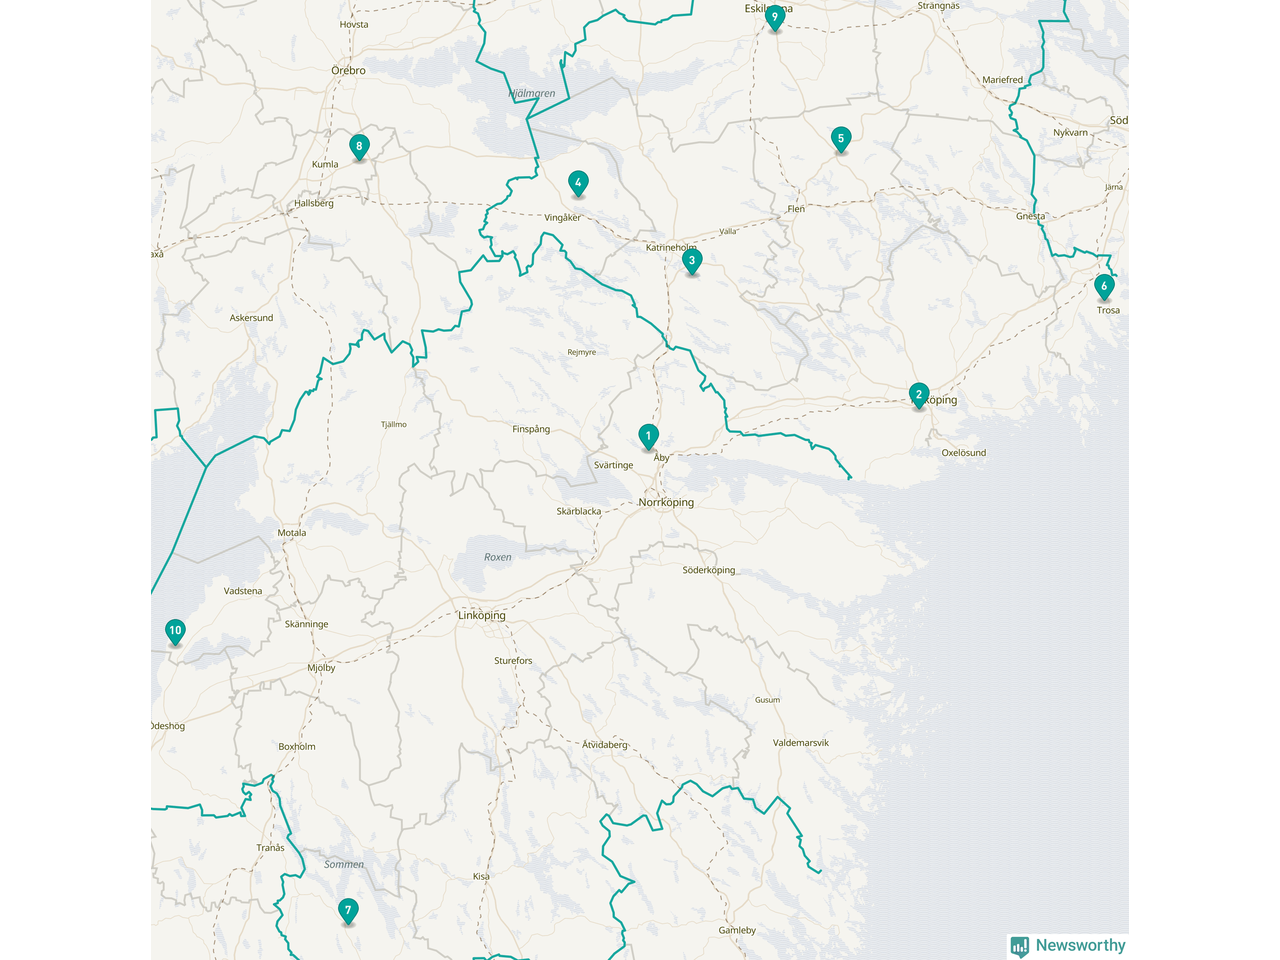Click the Linköping city label
This screenshot has width=1280, height=960.
[482, 616]
